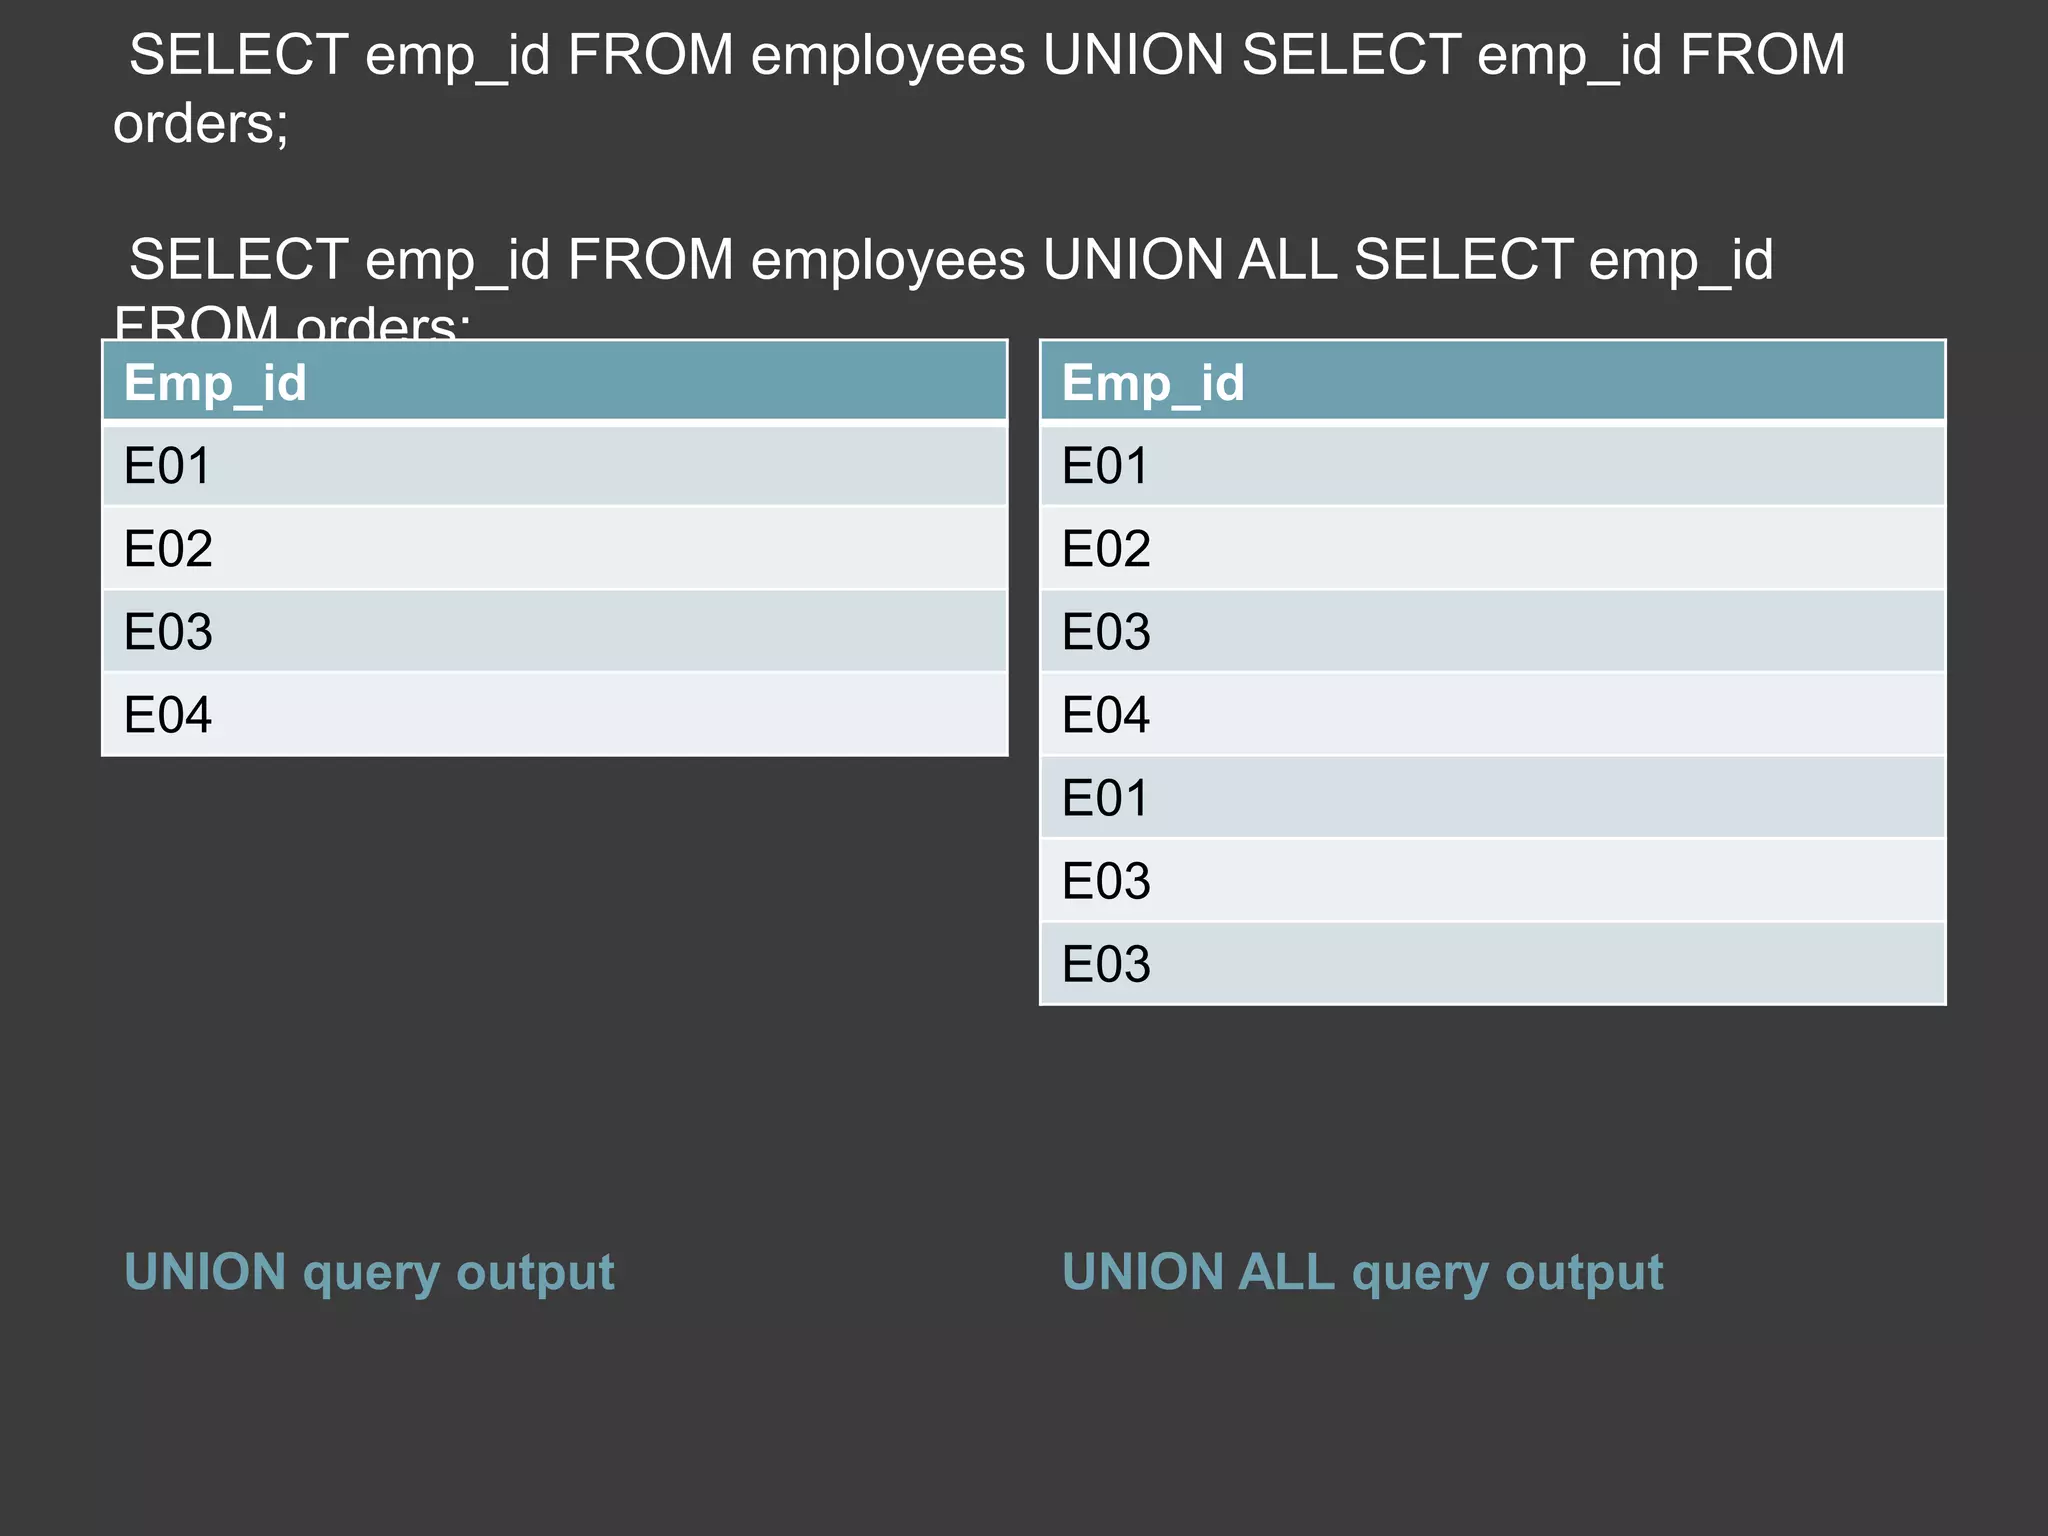Select the first E03 row in the UNION ALL table
The width and height of the screenshot is (2048, 1536).
click(1493, 631)
